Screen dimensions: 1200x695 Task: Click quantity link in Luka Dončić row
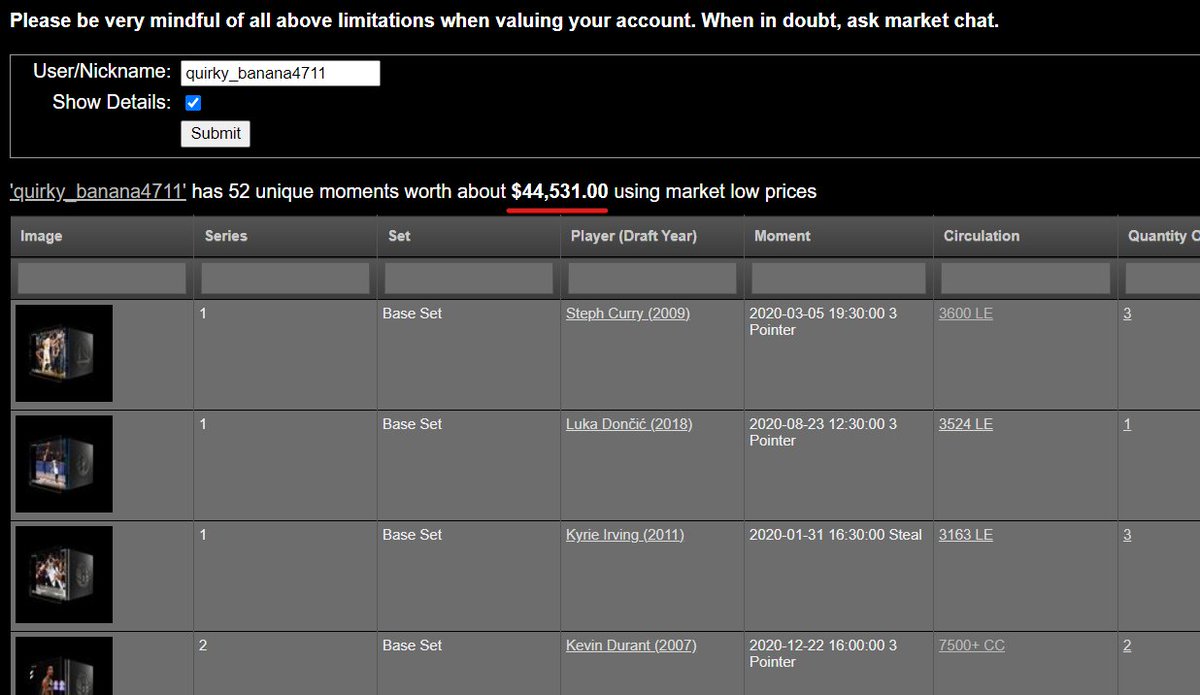(1127, 424)
